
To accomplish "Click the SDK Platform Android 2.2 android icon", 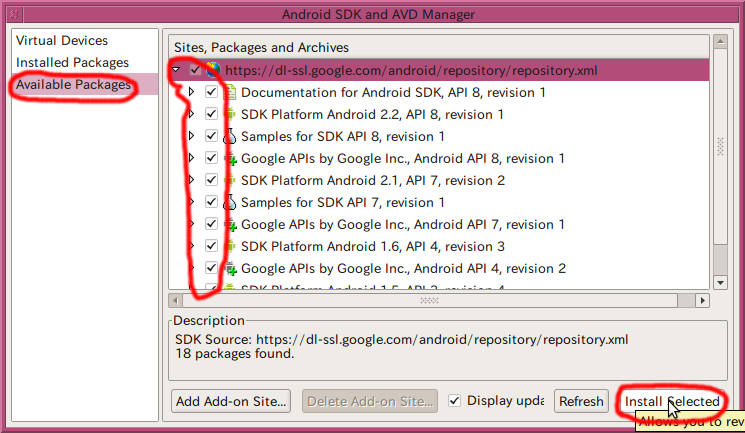I will click(x=230, y=114).
